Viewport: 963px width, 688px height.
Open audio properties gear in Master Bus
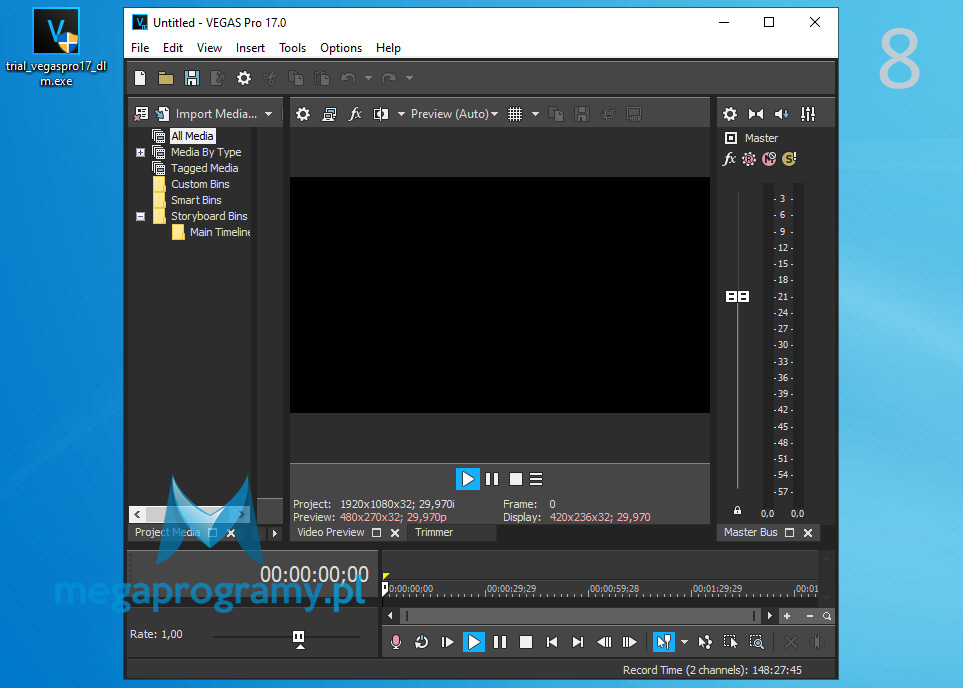coord(730,114)
